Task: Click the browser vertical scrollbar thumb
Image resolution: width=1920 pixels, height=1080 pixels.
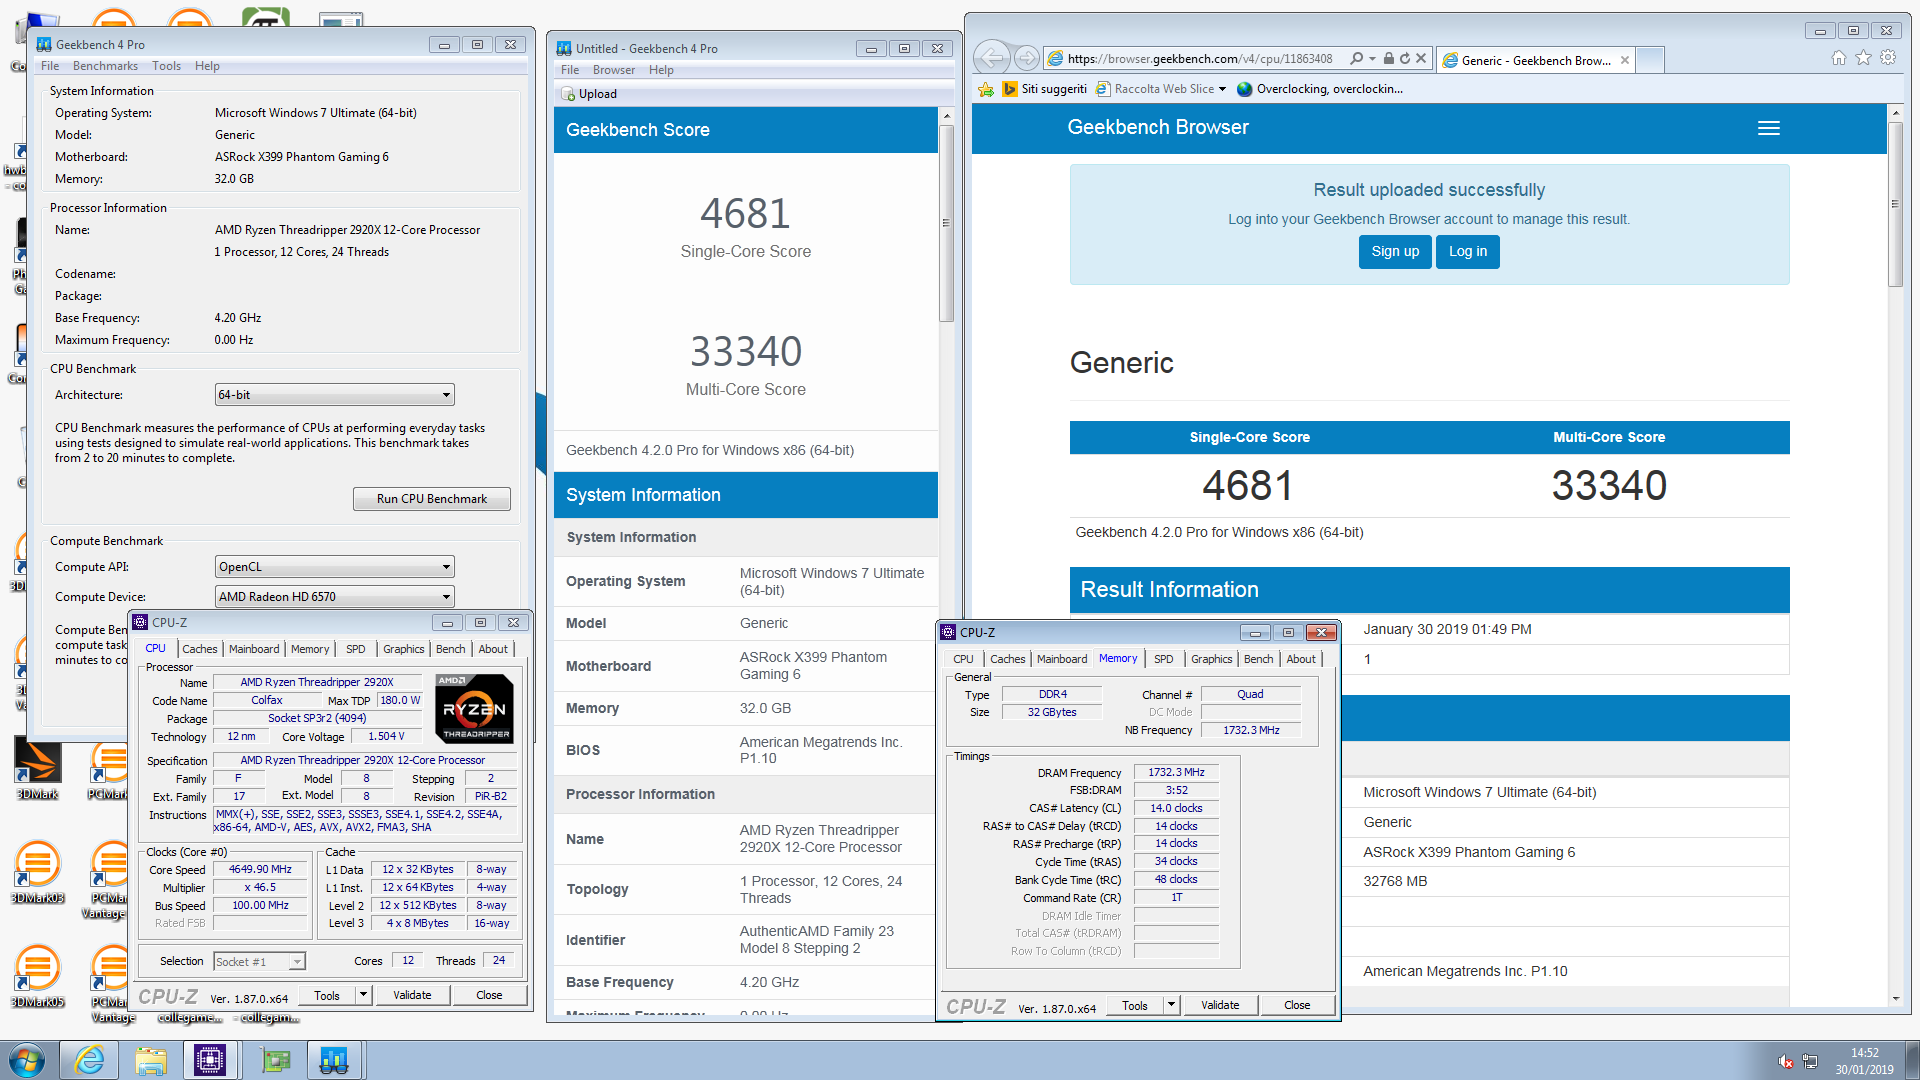Action: 1895,205
